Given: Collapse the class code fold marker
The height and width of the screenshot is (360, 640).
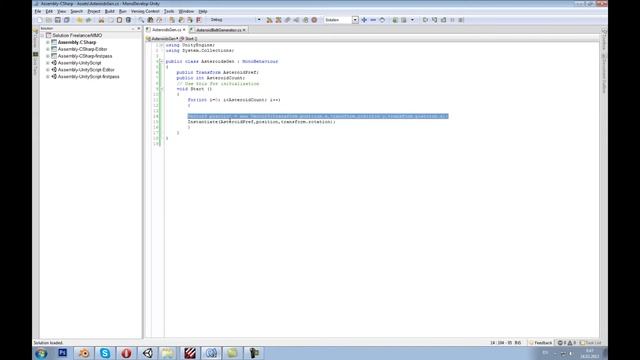Looking at the screenshot, I should click(x=161, y=62).
